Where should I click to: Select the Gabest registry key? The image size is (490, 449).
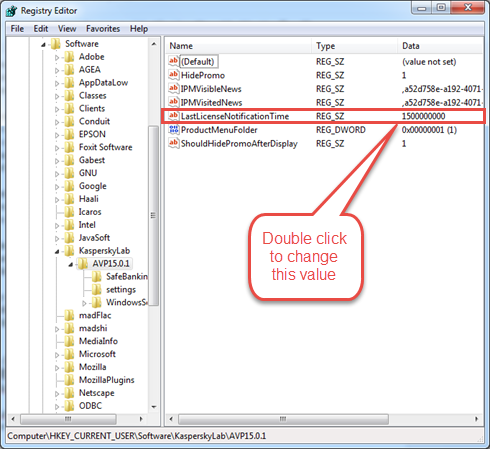pyautogui.click(x=92, y=160)
